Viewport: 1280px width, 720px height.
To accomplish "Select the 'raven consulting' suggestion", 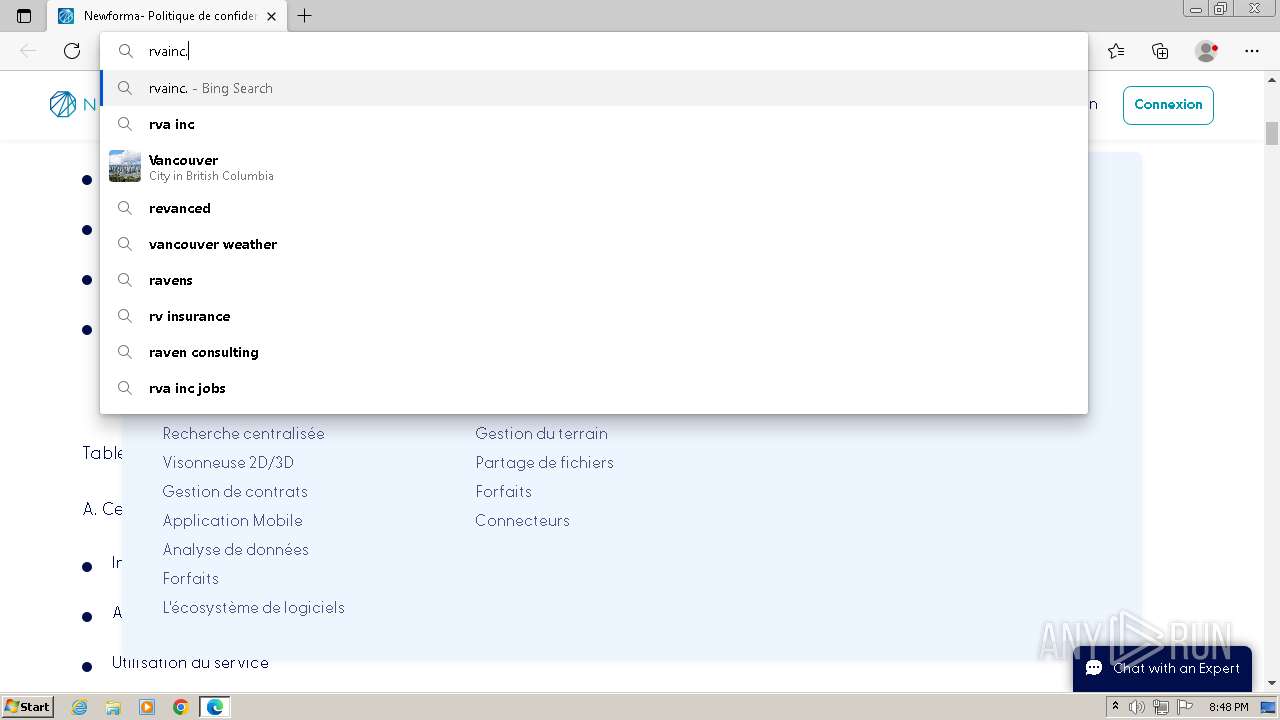I will [594, 352].
